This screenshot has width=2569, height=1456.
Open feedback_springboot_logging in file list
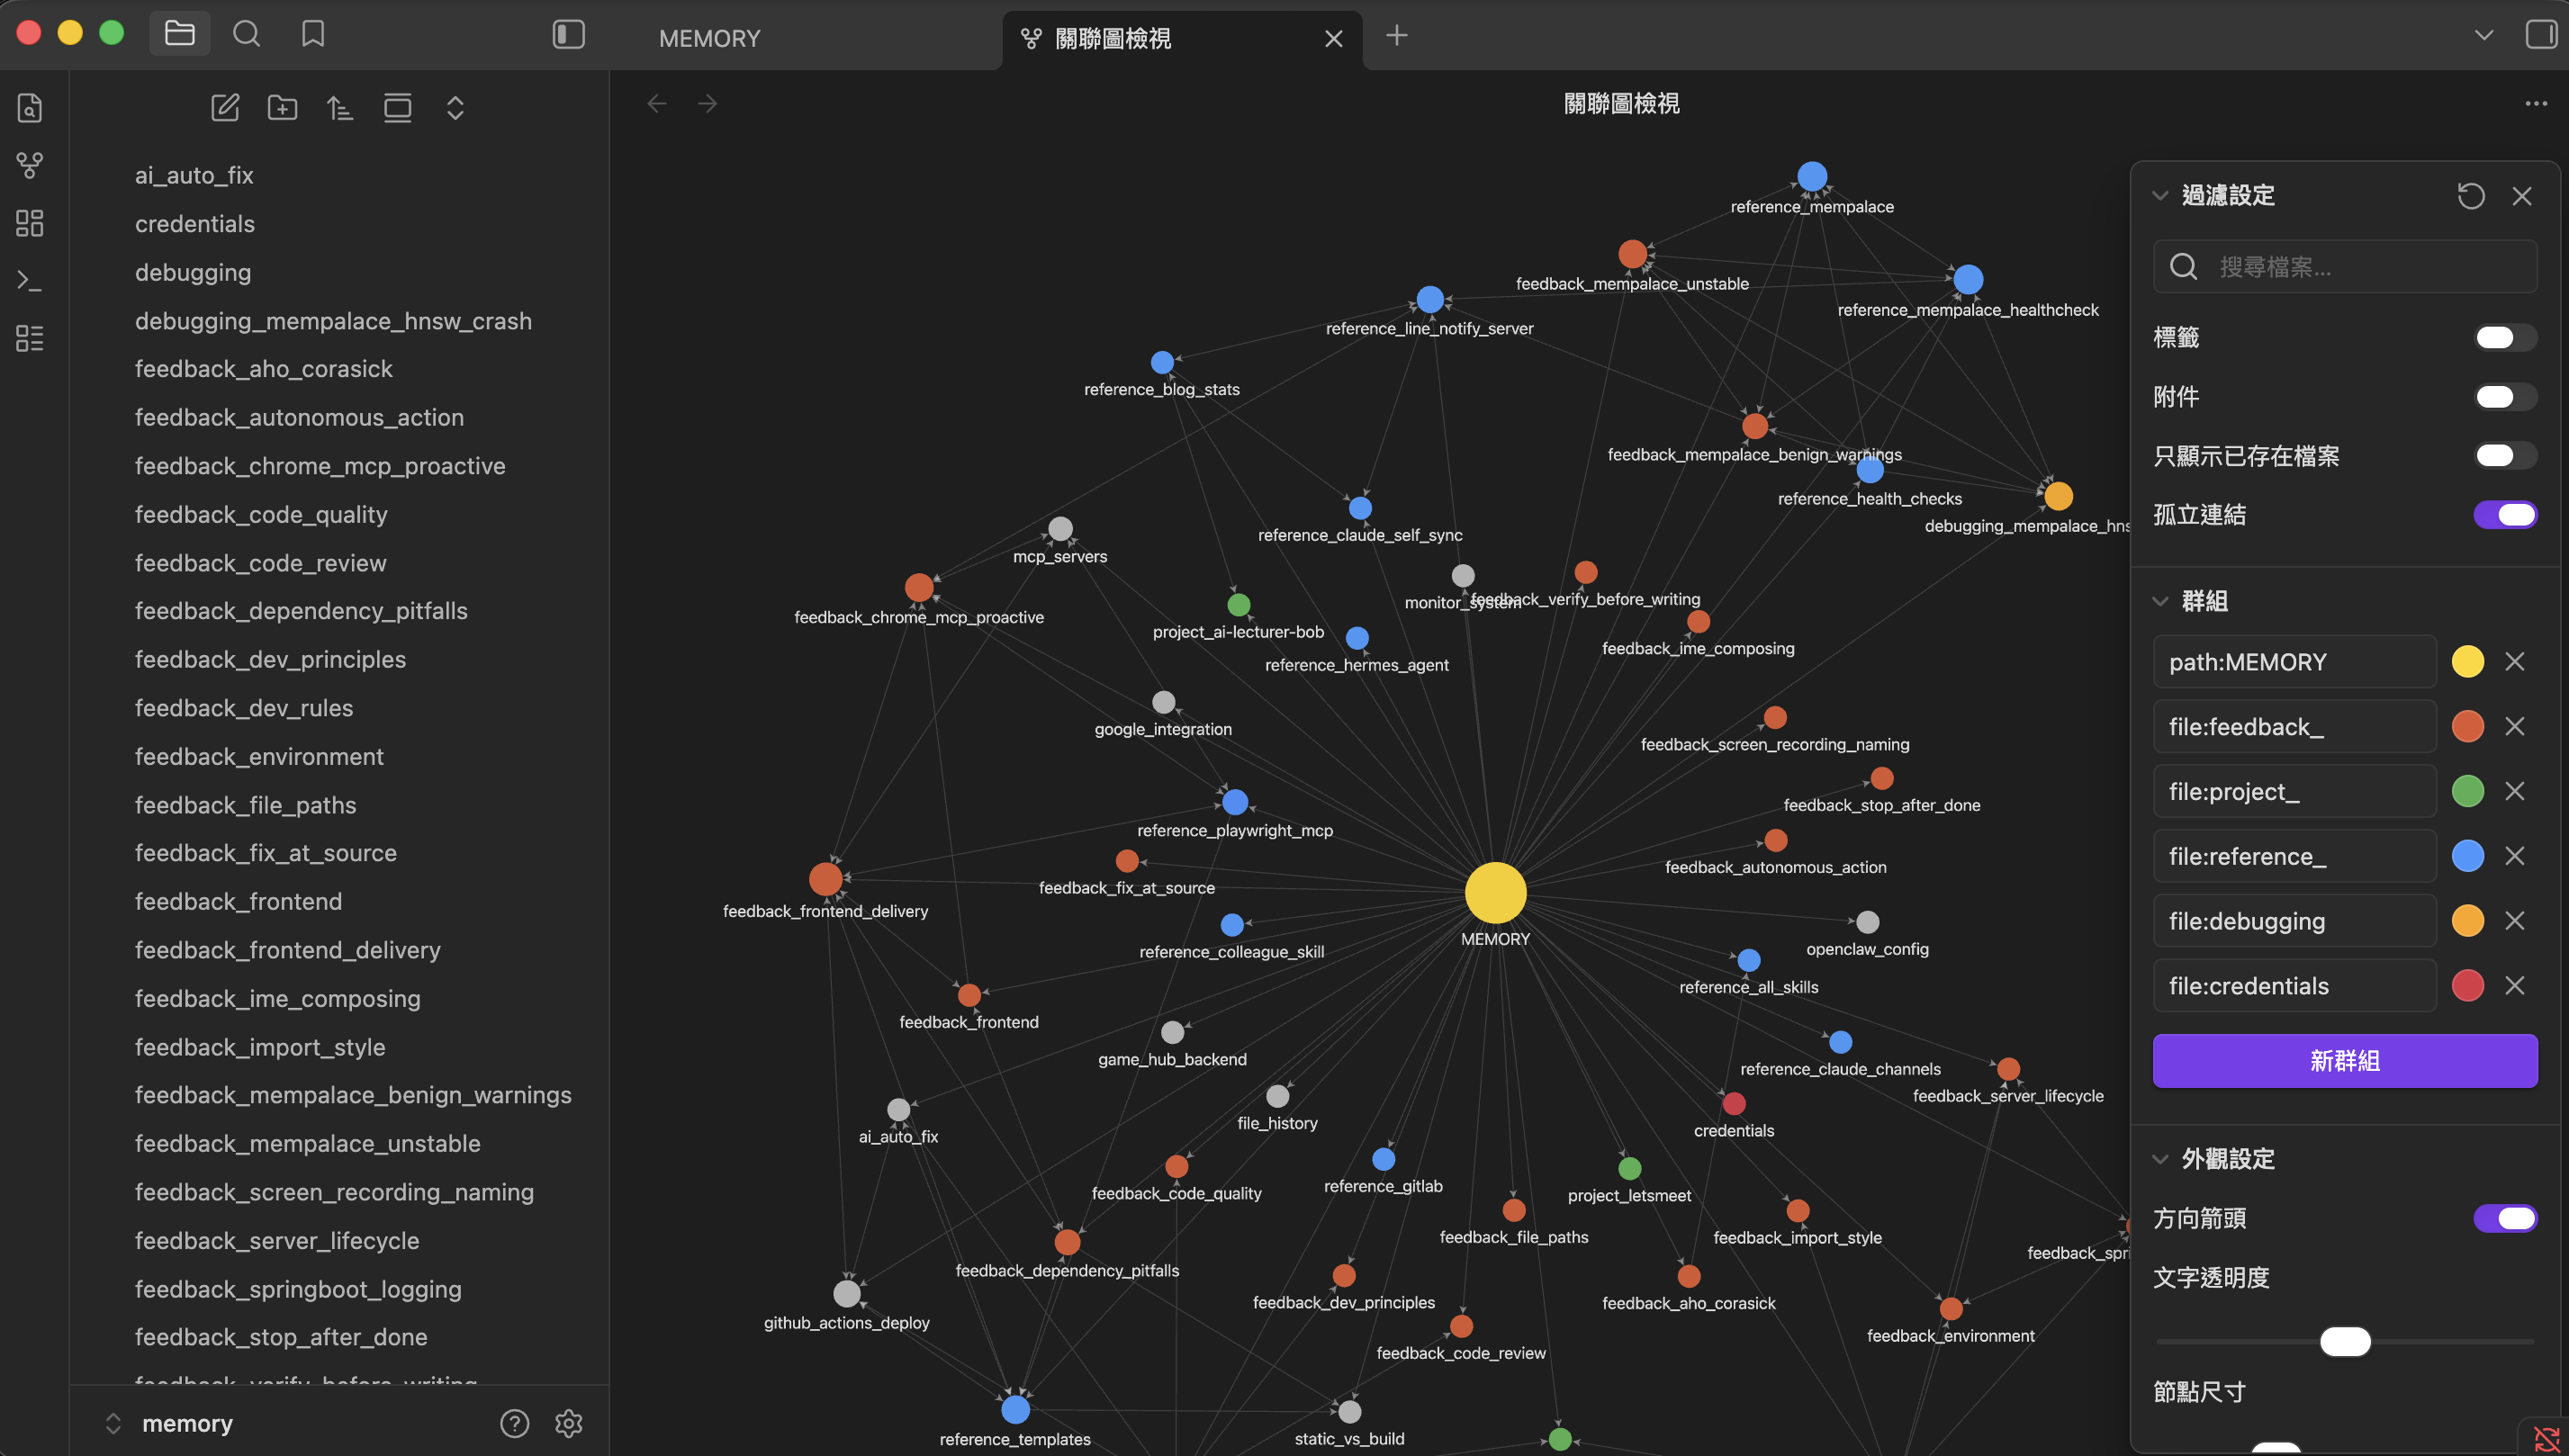click(x=298, y=1289)
